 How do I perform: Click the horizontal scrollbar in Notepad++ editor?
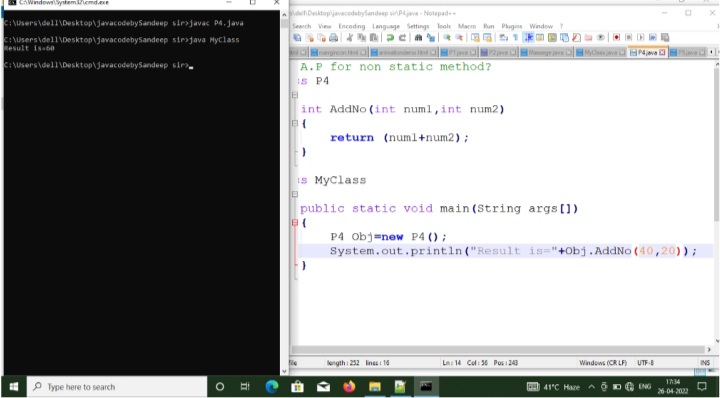498,349
